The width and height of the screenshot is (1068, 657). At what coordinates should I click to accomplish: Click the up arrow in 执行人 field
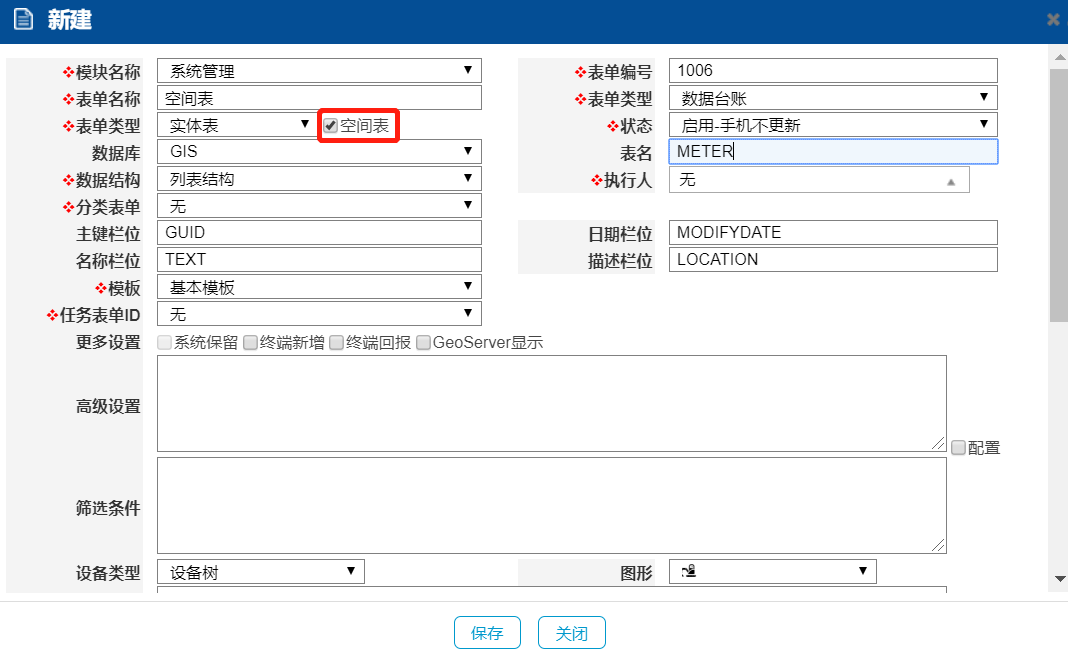point(951,181)
